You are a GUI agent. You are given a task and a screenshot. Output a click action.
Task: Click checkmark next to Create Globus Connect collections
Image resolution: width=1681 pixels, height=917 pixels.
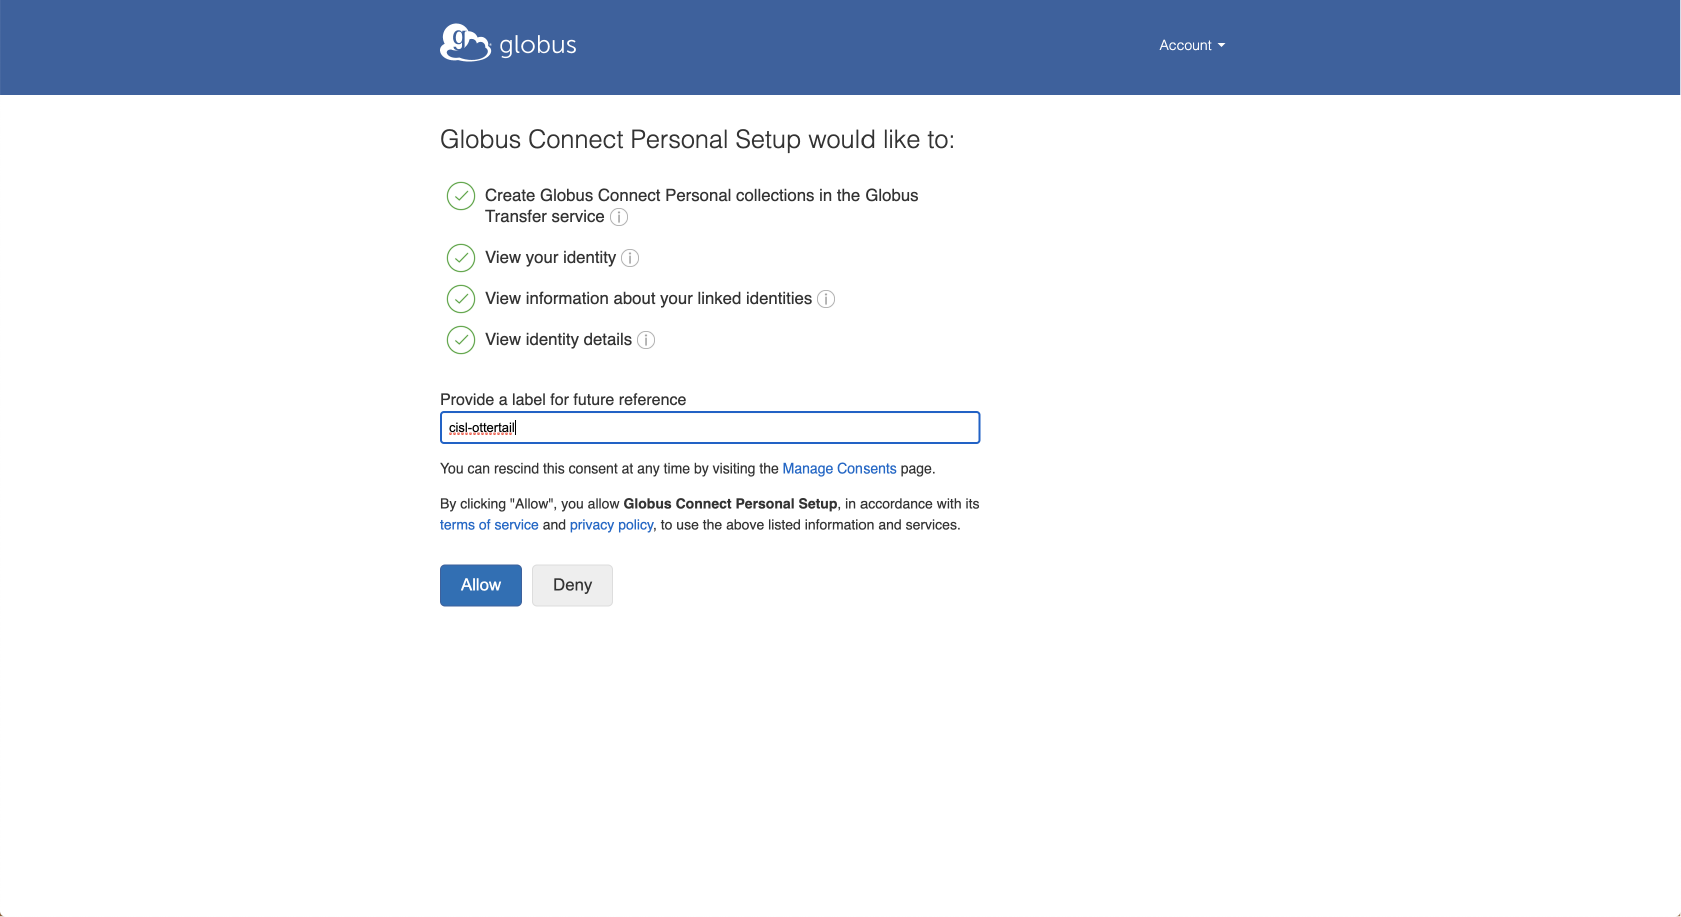click(461, 196)
